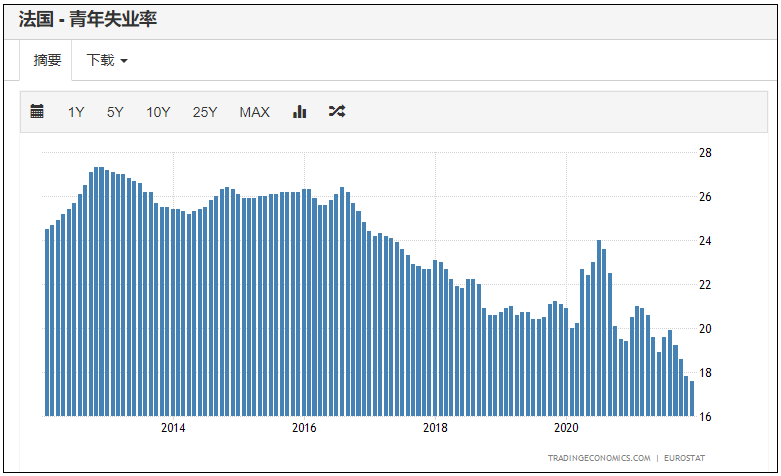Open the TRADINGECONOMICS.COM source link

(599, 458)
